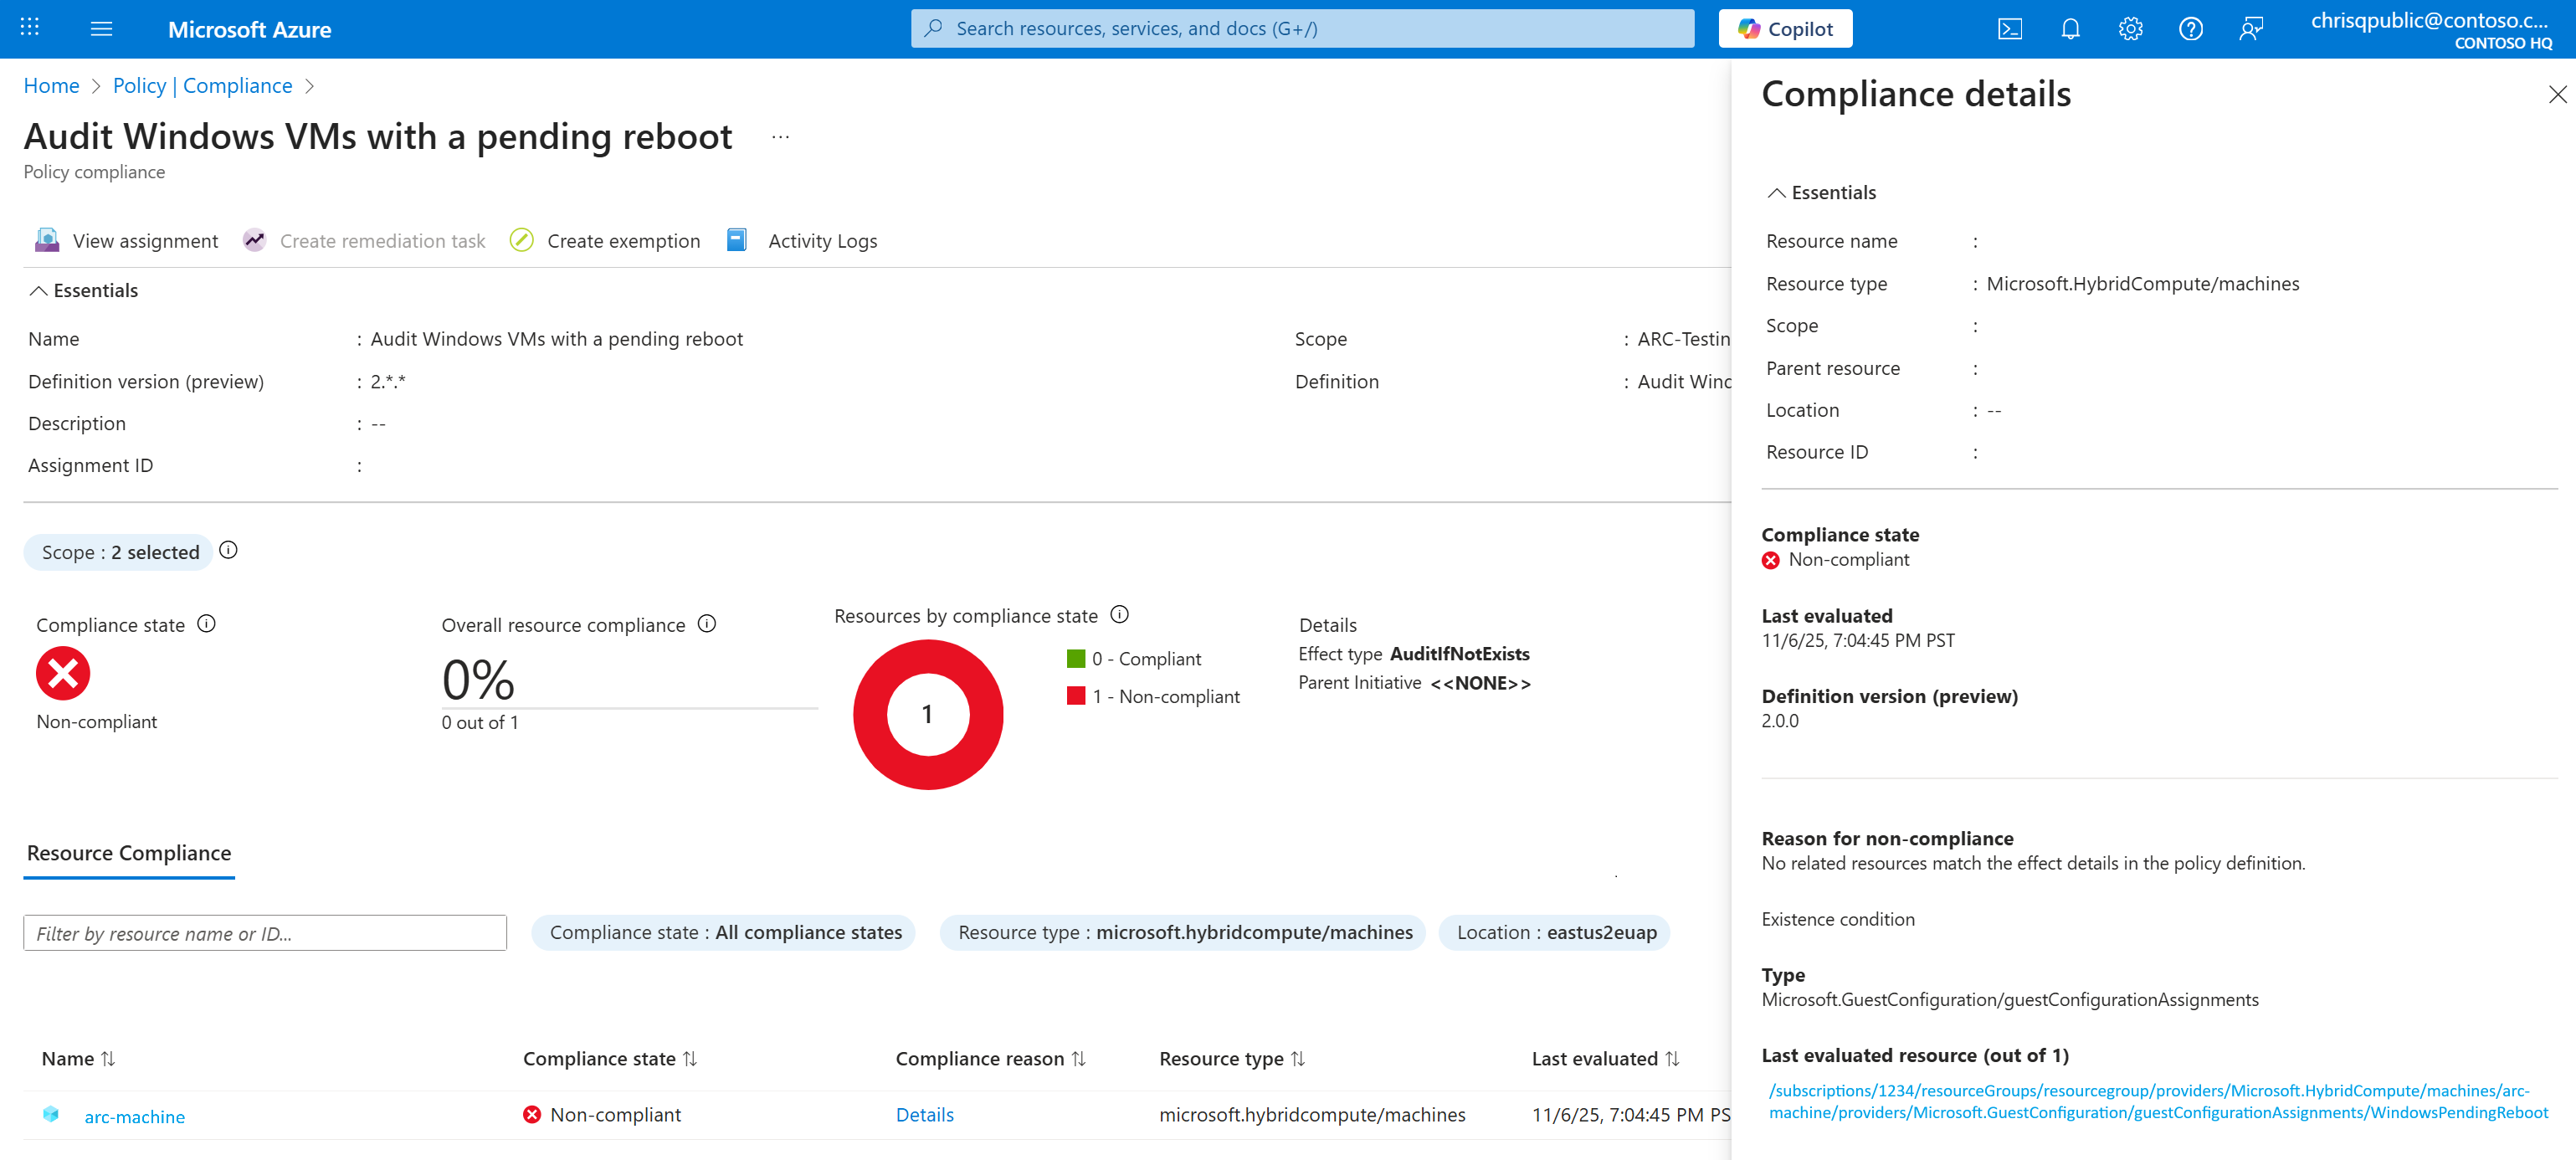This screenshot has height=1160, width=2576.
Task: Collapse Essentials in Compliance details panel
Action: coord(1821,193)
